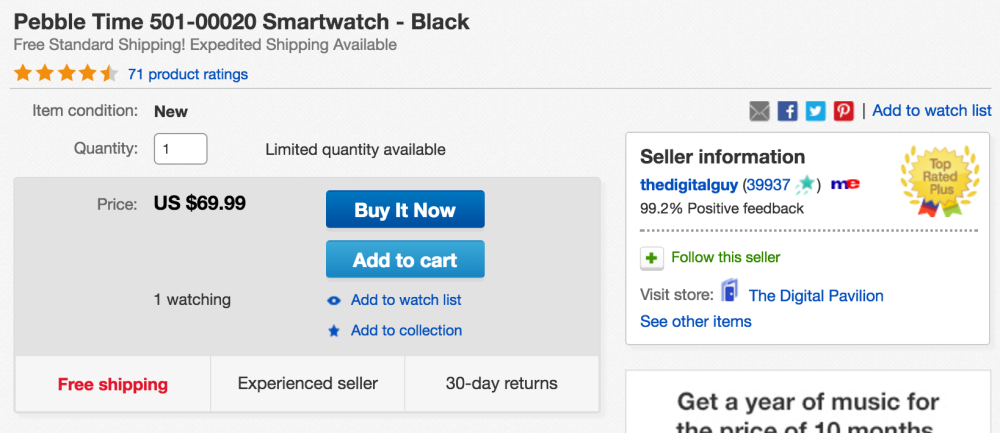Click the green follow plus icon
The image size is (1000, 433).
(652, 258)
